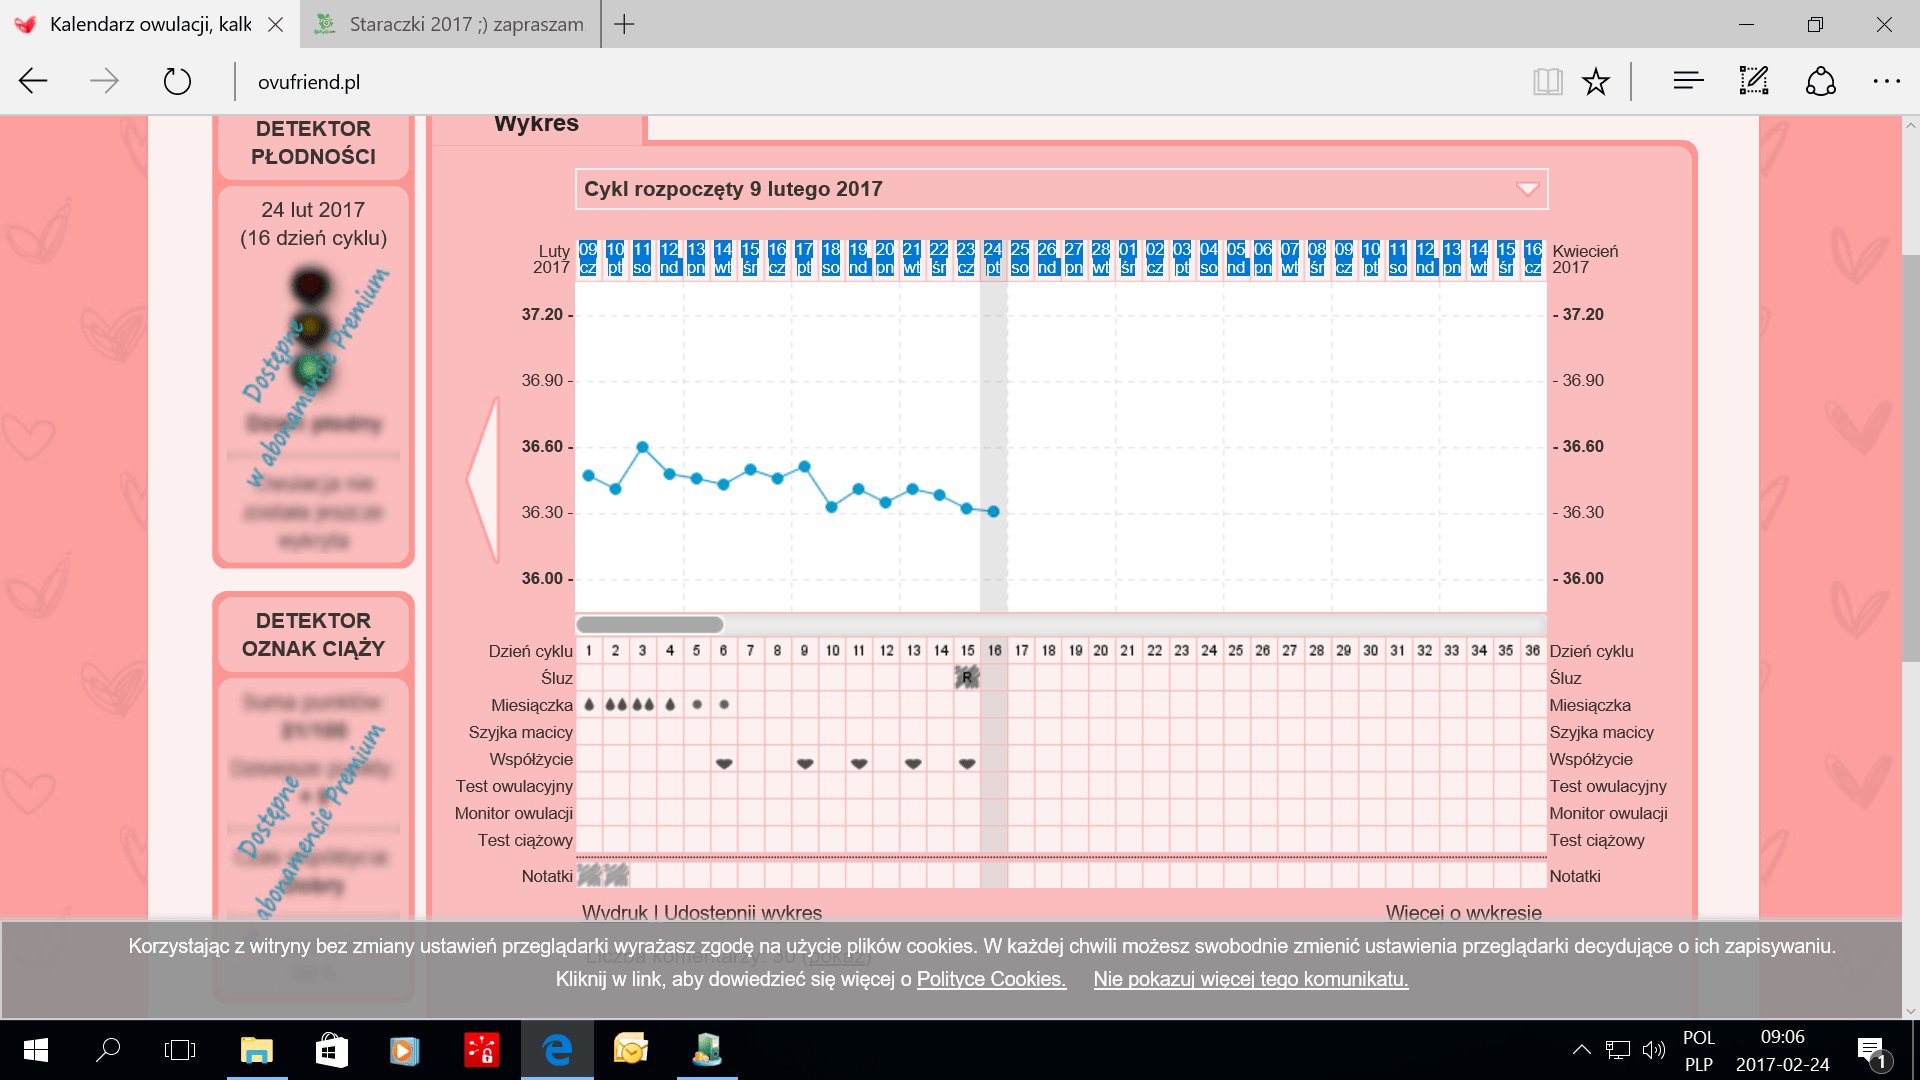Expand the cycle selection dropdown arrow
The width and height of the screenshot is (1920, 1080).
pos(1527,189)
